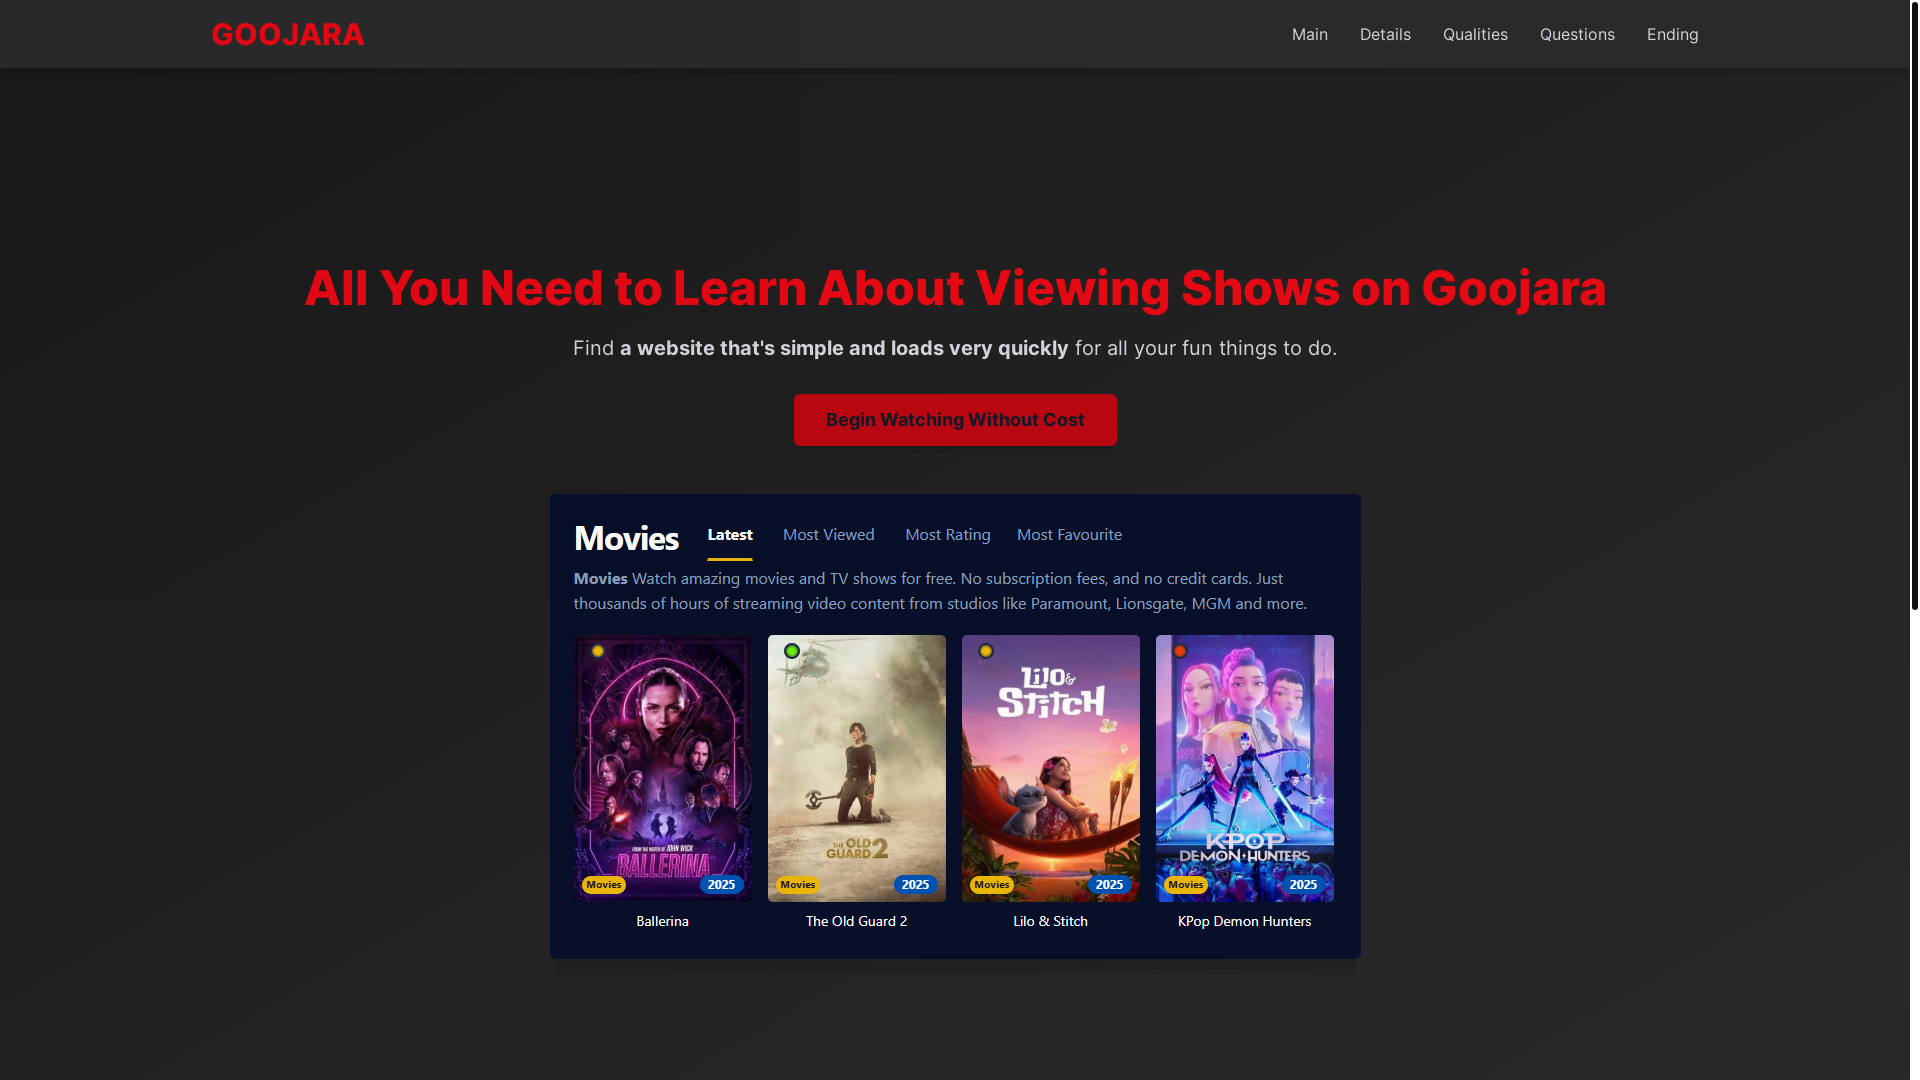Click the page headline about Goojara
Image resolution: width=1920 pixels, height=1080 pixels.
(955, 288)
